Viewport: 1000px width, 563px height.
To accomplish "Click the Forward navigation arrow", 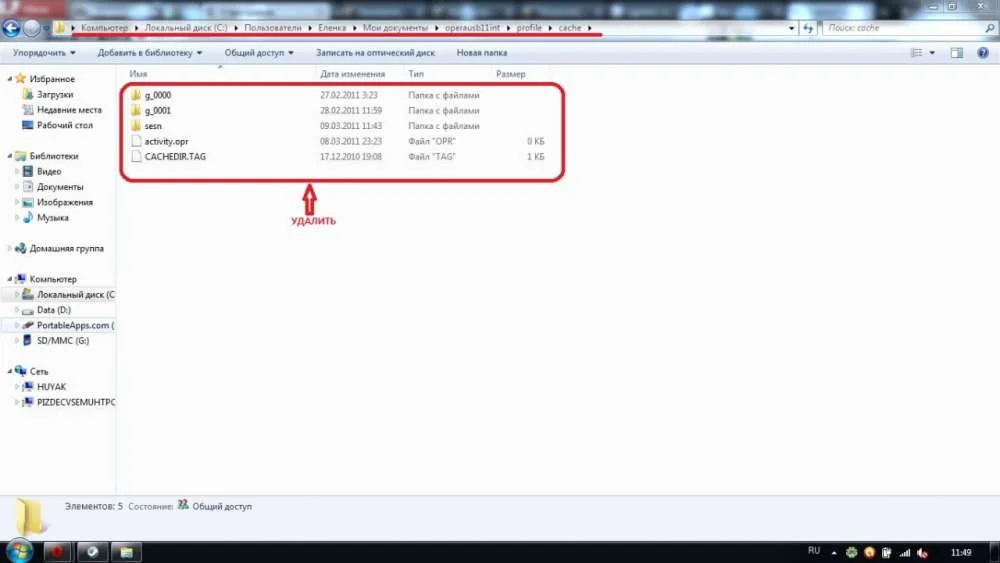I will [x=31, y=28].
